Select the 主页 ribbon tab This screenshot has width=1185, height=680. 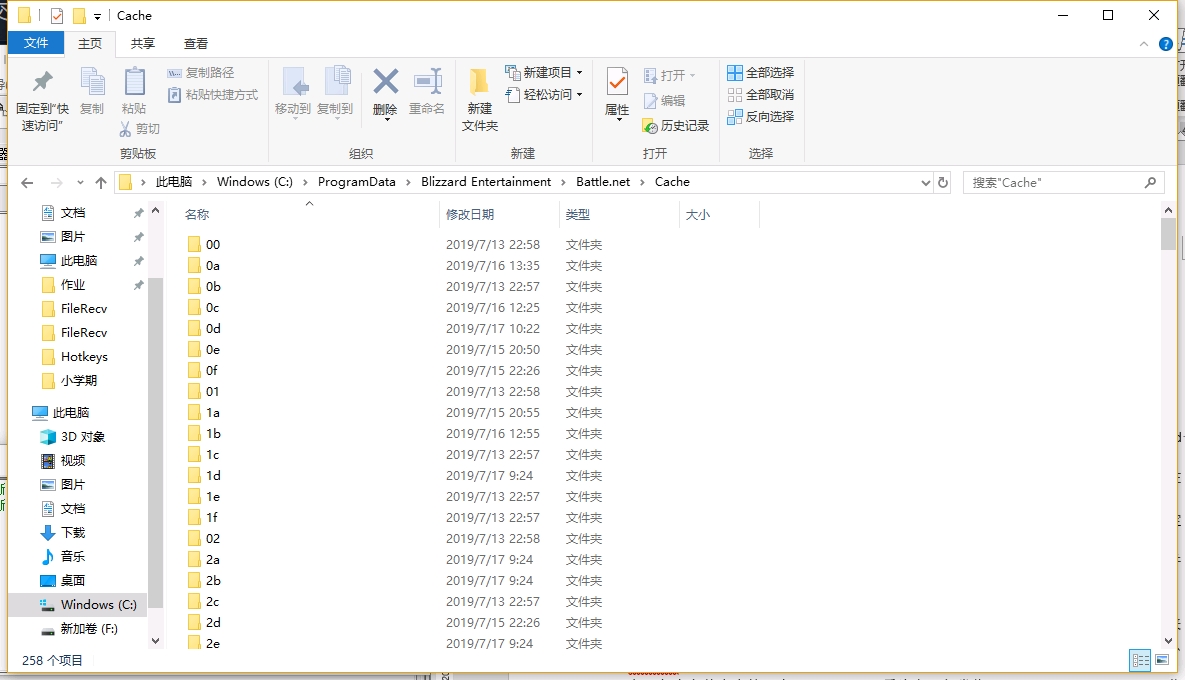90,44
